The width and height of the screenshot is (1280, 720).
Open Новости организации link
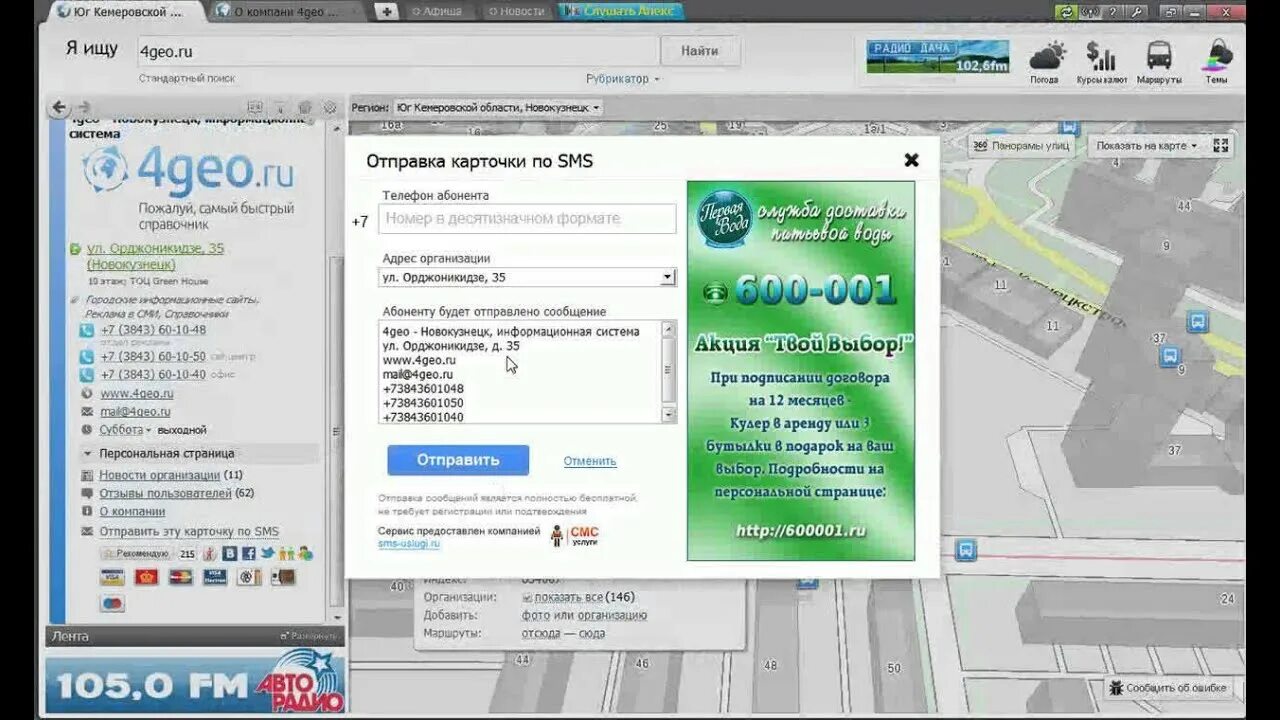pyautogui.click(x=159, y=475)
